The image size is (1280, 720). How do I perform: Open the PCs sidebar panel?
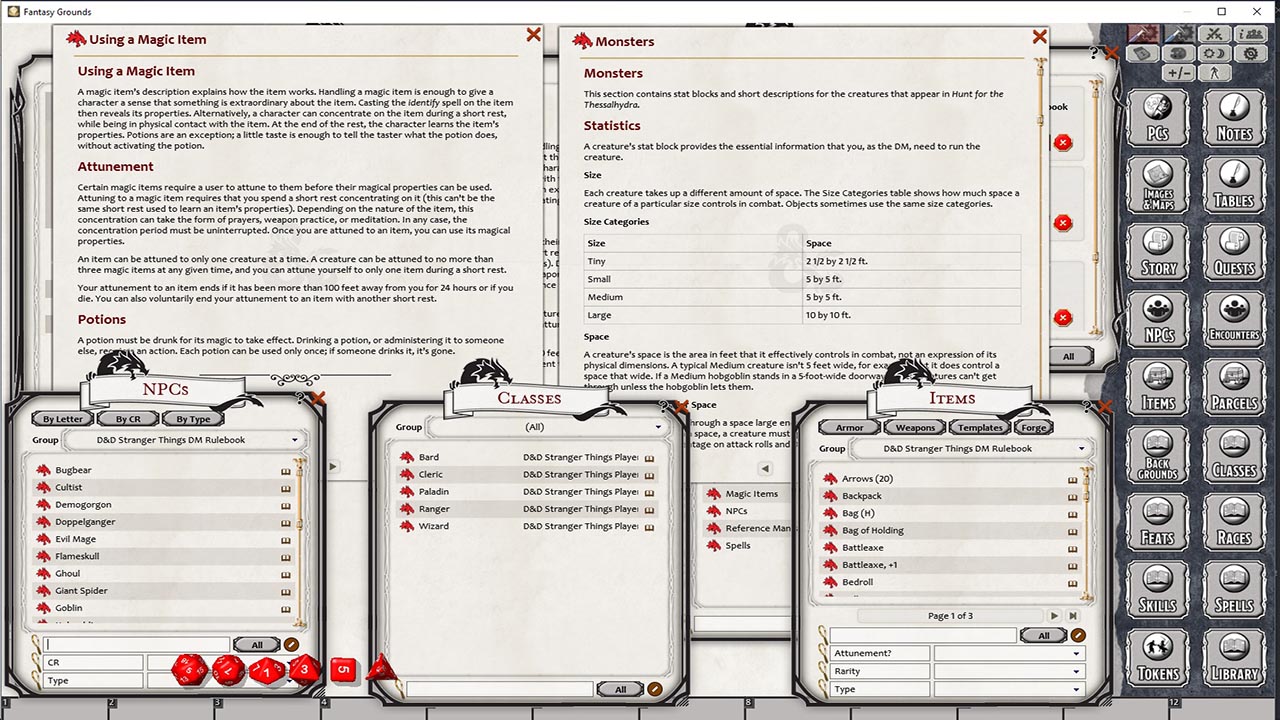(x=1158, y=116)
